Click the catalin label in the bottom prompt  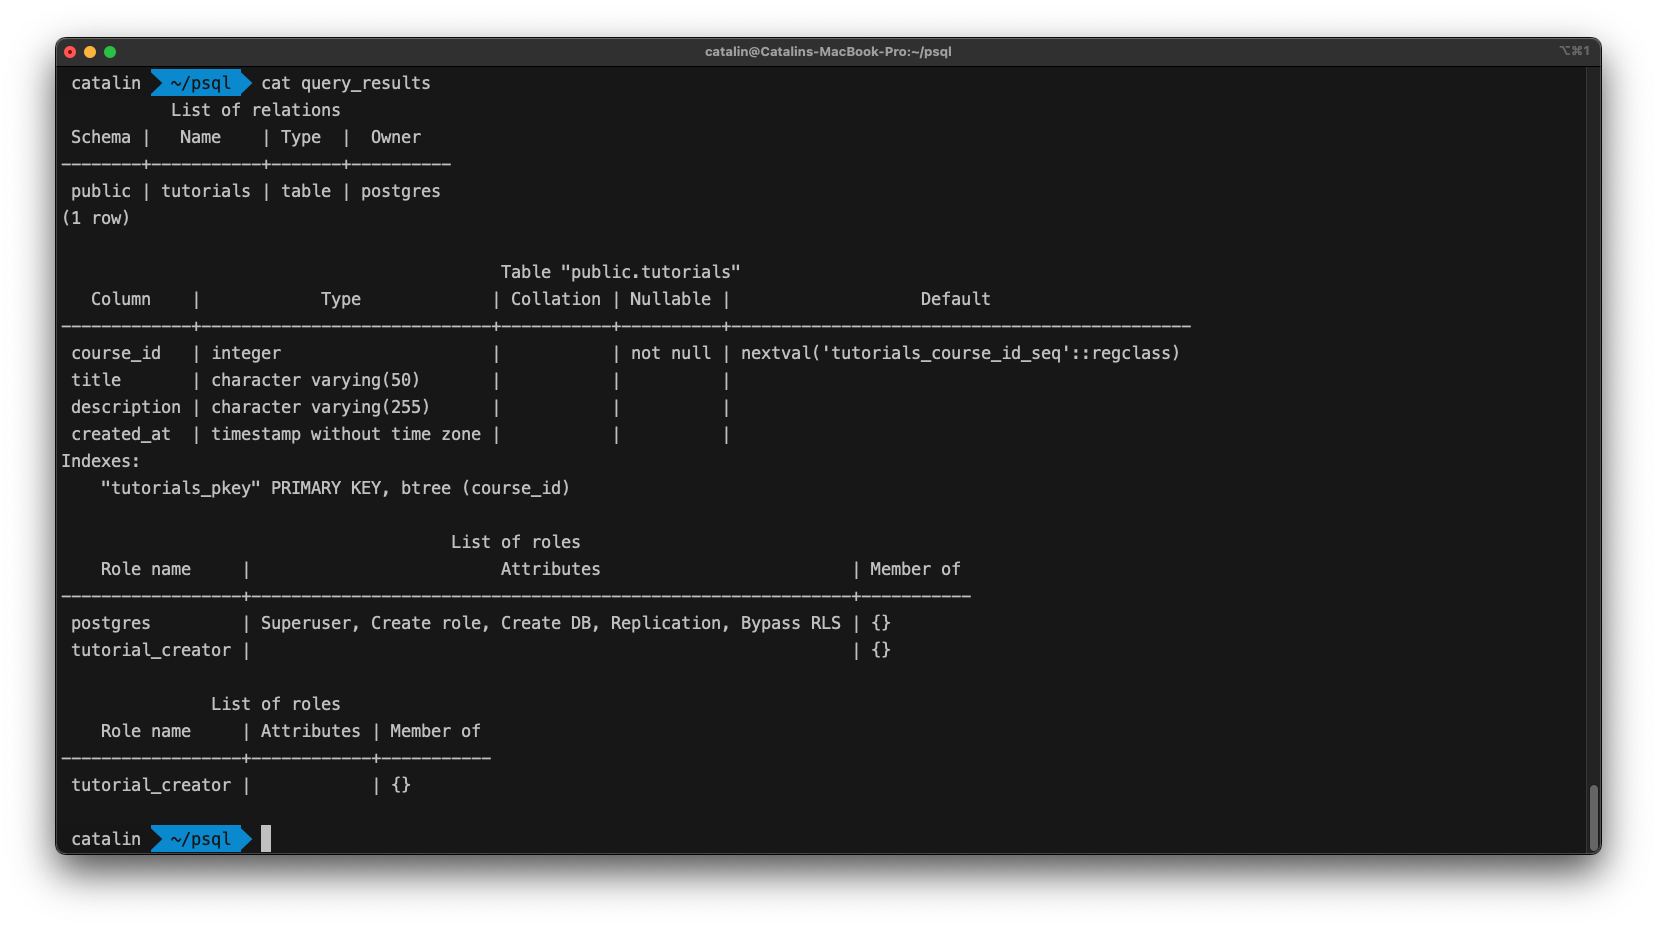(x=105, y=839)
